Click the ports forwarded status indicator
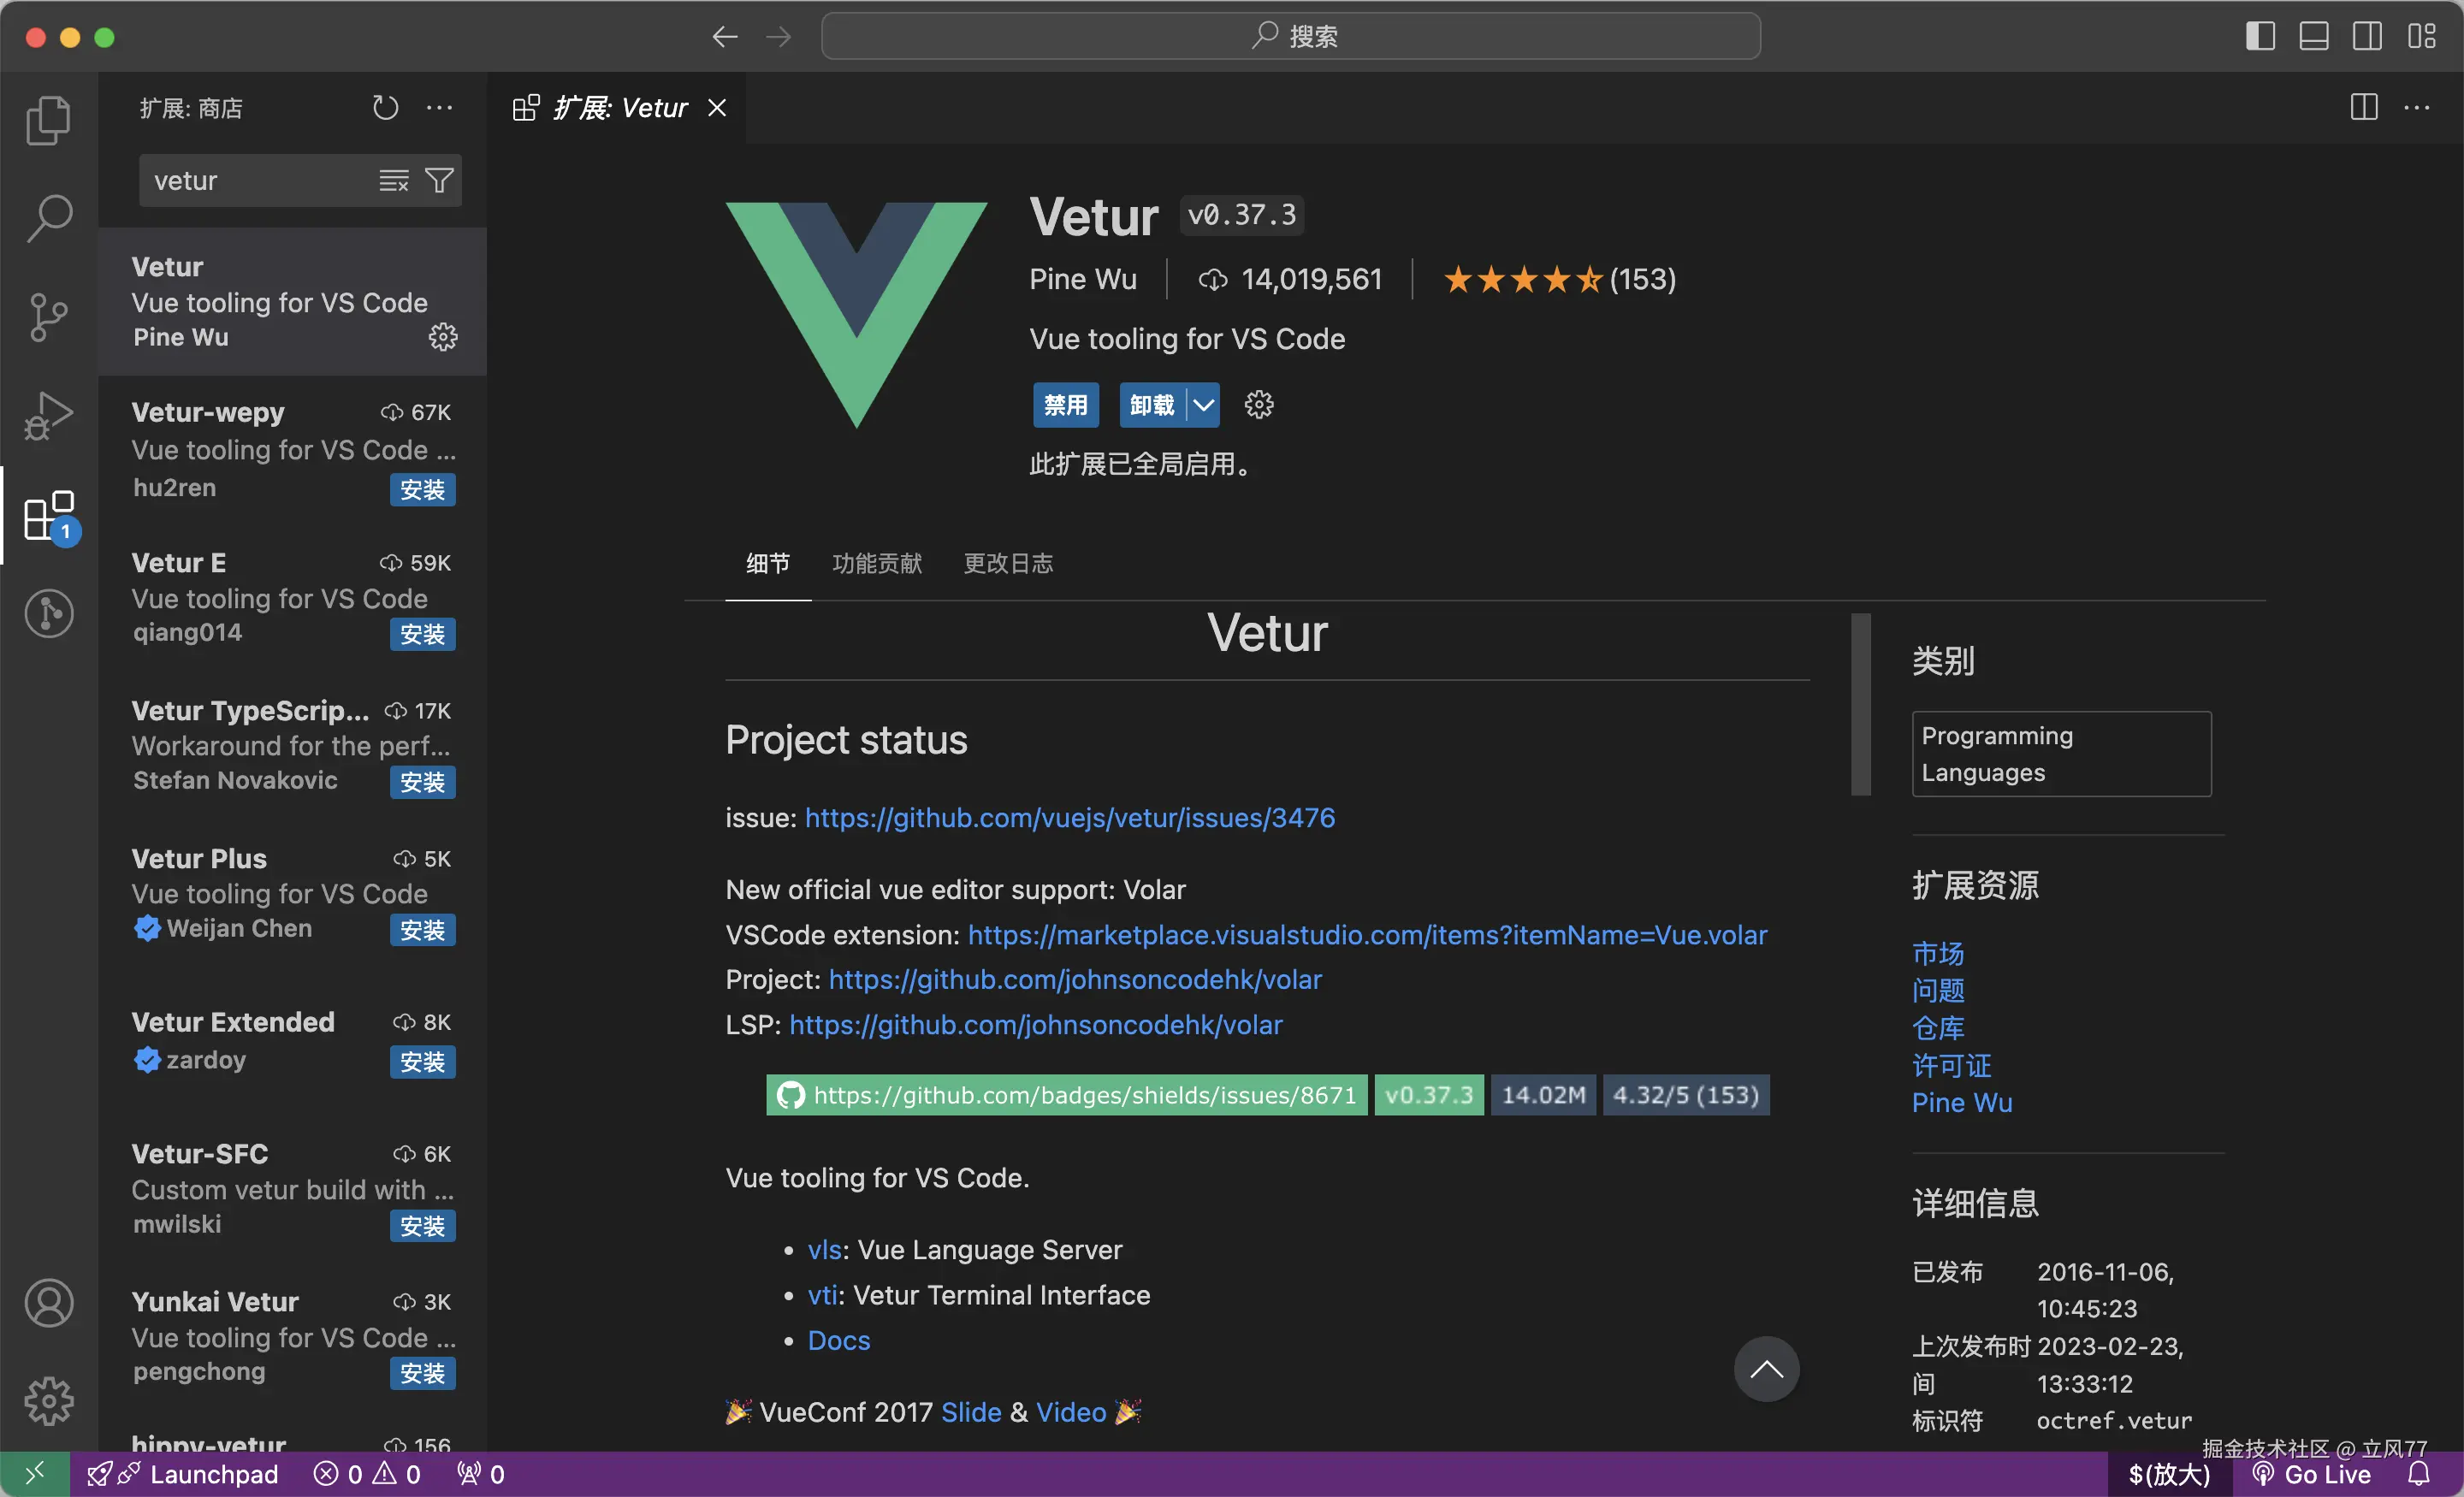Image resolution: width=2464 pixels, height=1497 pixels. 481,1474
